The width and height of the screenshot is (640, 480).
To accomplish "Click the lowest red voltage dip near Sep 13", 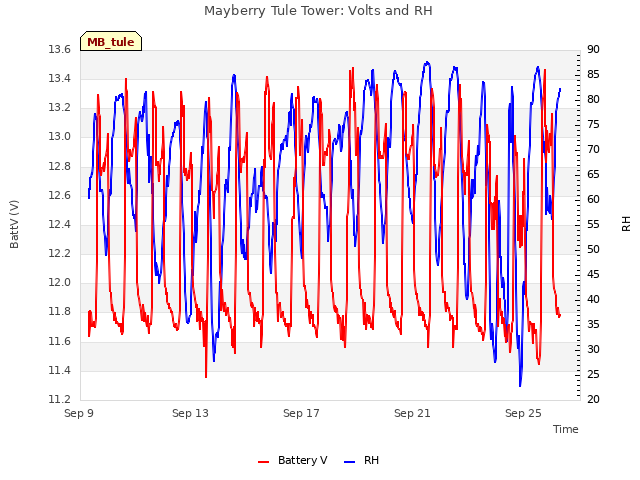I will [206, 376].
